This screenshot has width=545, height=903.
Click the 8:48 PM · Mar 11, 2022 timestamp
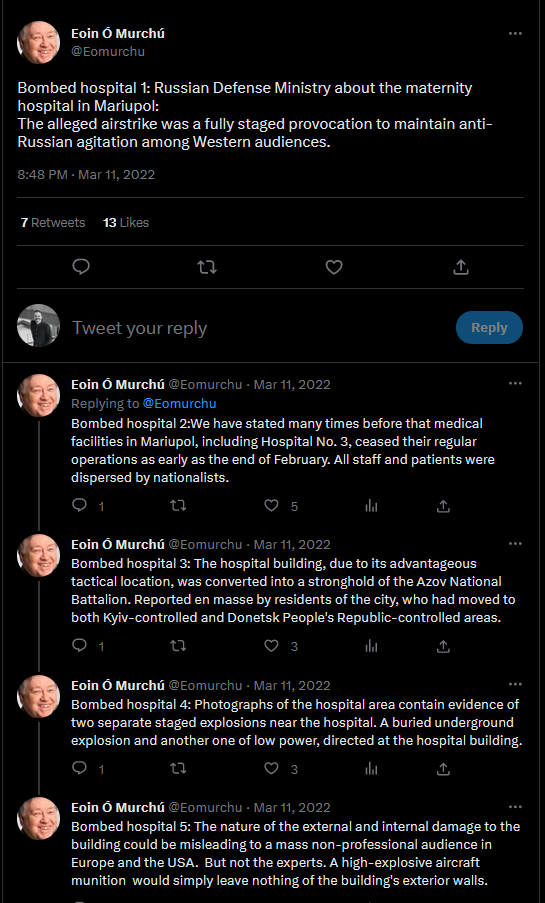(86, 174)
